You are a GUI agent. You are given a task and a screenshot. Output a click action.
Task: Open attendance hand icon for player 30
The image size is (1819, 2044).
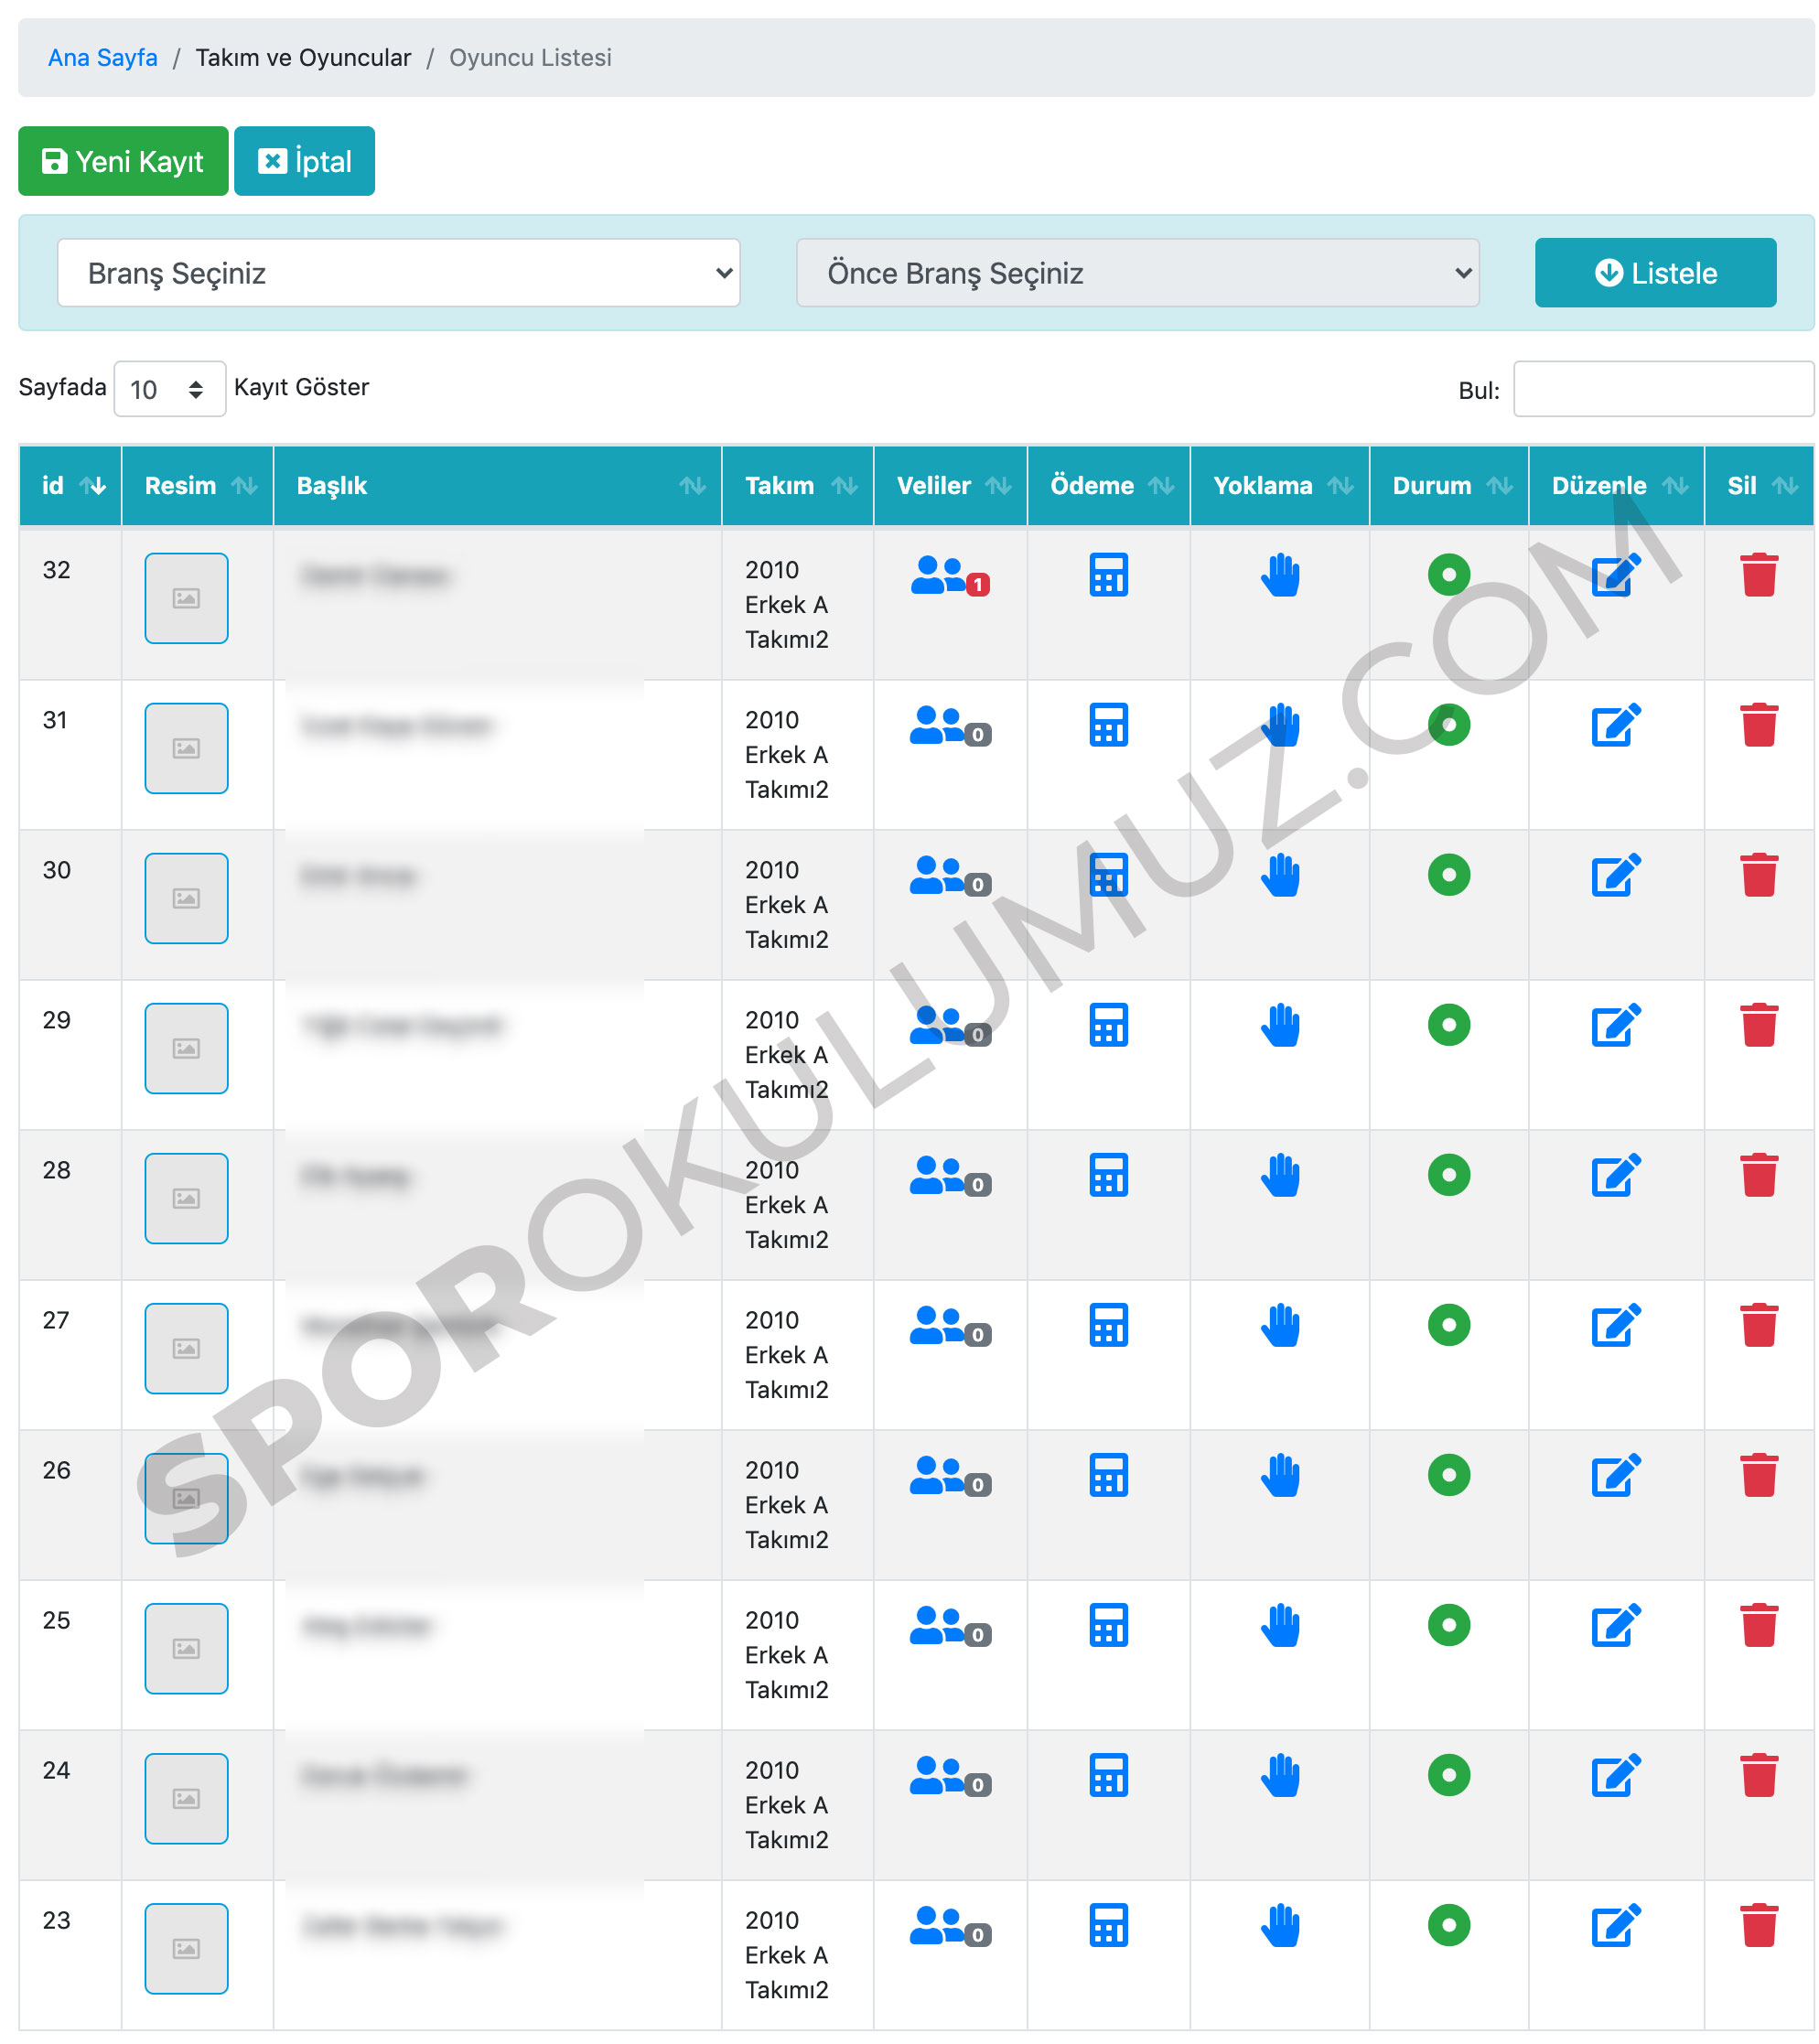(1279, 875)
